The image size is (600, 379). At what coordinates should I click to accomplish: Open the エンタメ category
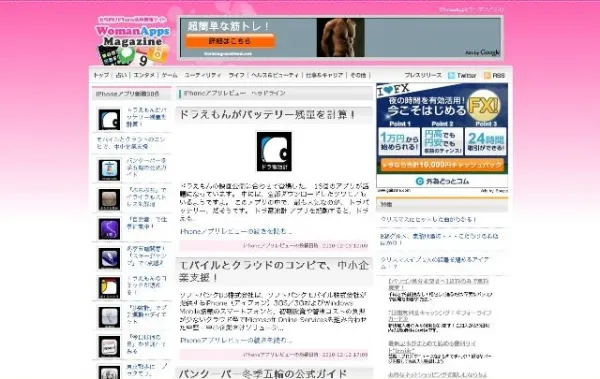point(144,75)
